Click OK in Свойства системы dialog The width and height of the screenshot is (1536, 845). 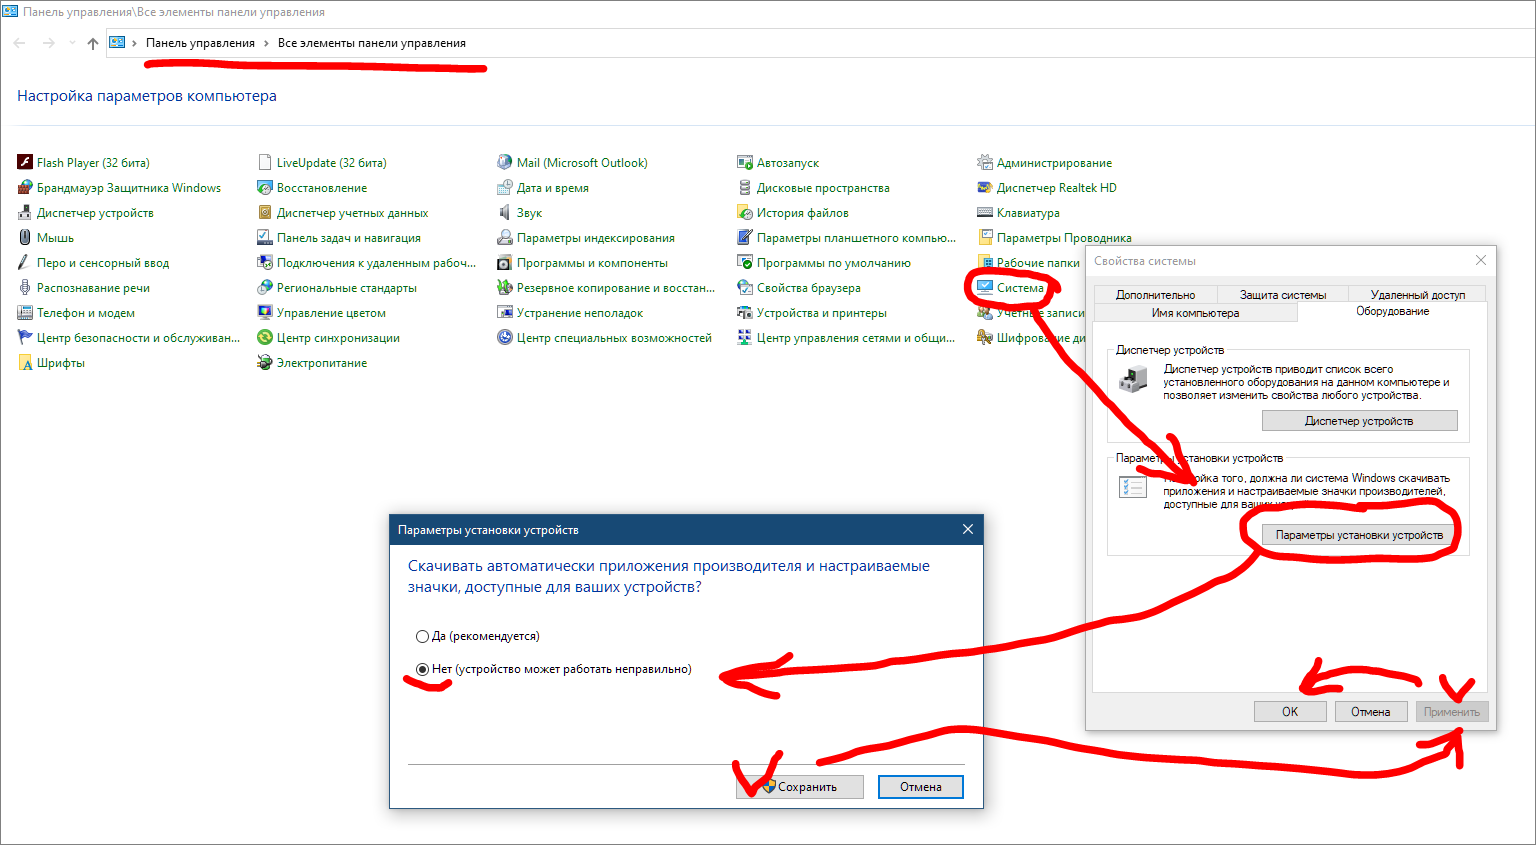[1290, 712]
